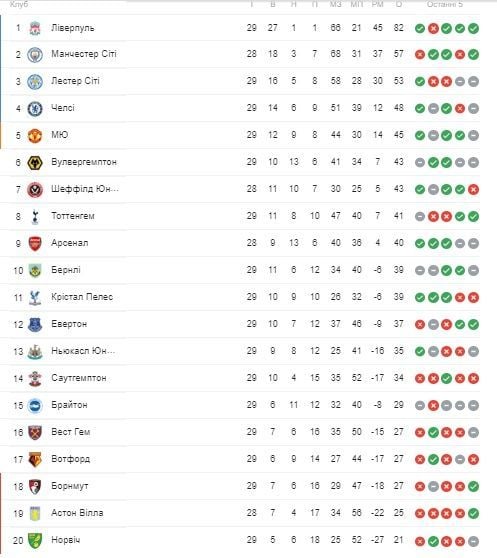Image resolution: width=497 pixels, height=558 pixels.
Task: Click the Watford club crest
Action: [x=35, y=459]
